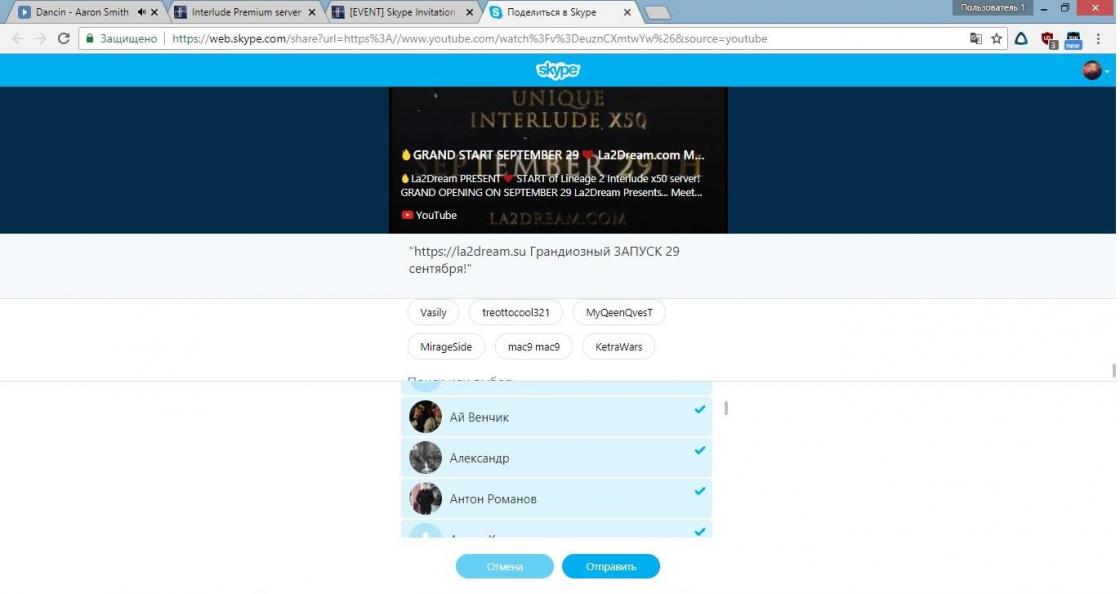The height and width of the screenshot is (594, 1120).
Task: Click the contact list scrollbar
Action: click(726, 408)
